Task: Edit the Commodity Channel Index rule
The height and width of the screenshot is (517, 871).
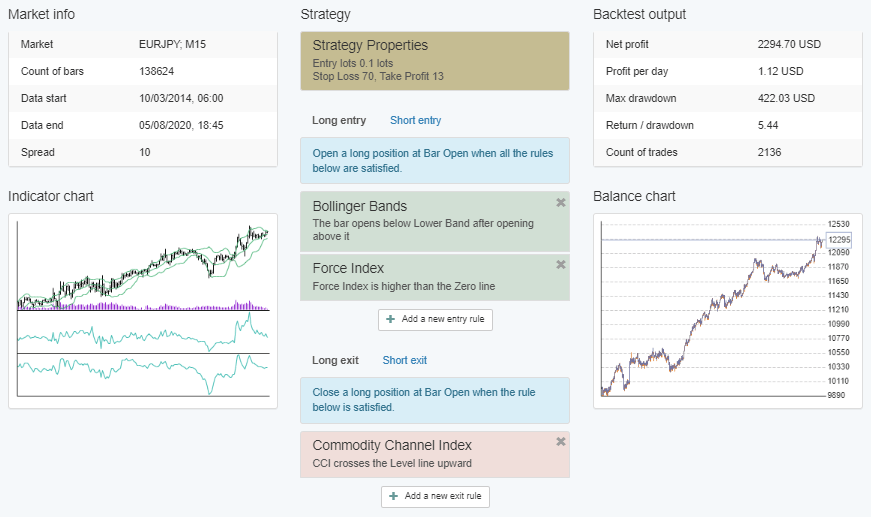Action: [425, 454]
